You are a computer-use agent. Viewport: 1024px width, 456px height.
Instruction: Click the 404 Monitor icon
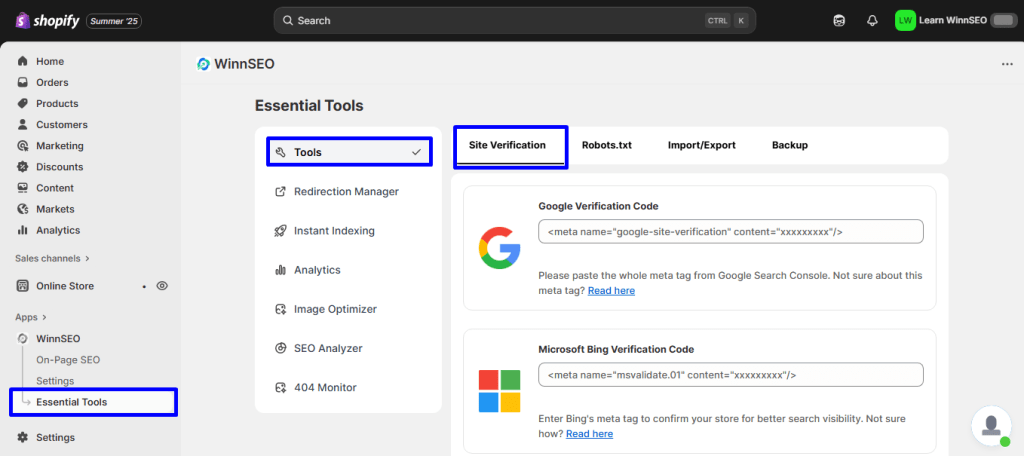[x=281, y=387]
